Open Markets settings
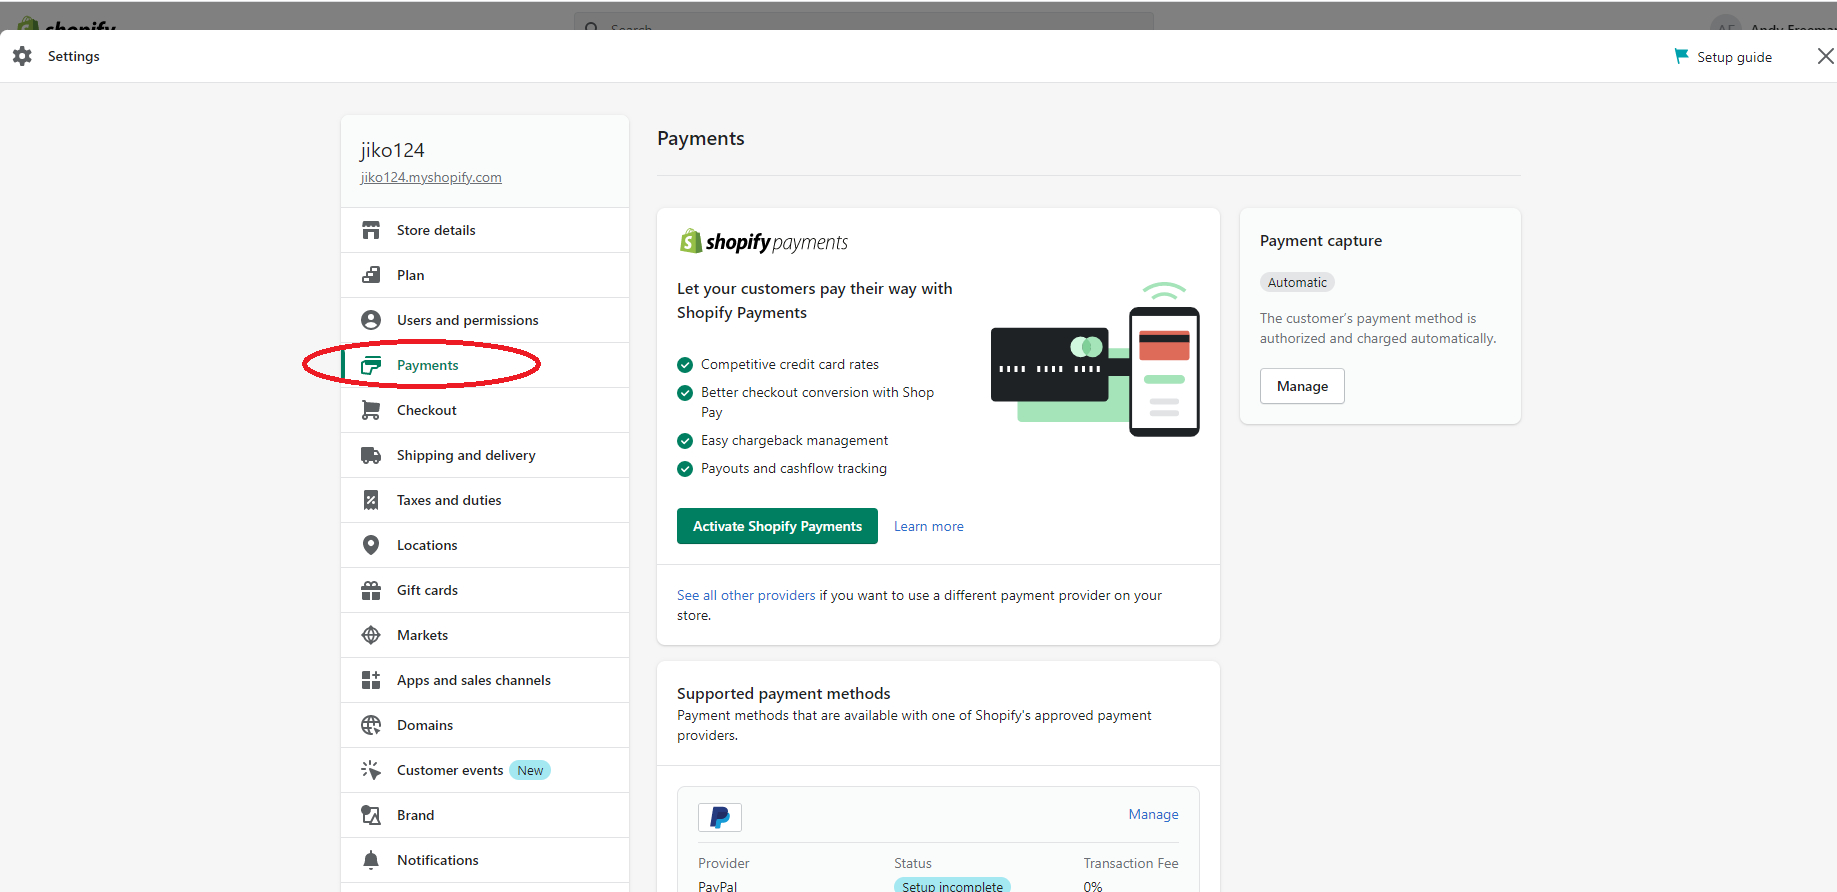The width and height of the screenshot is (1837, 892). [x=485, y=635]
